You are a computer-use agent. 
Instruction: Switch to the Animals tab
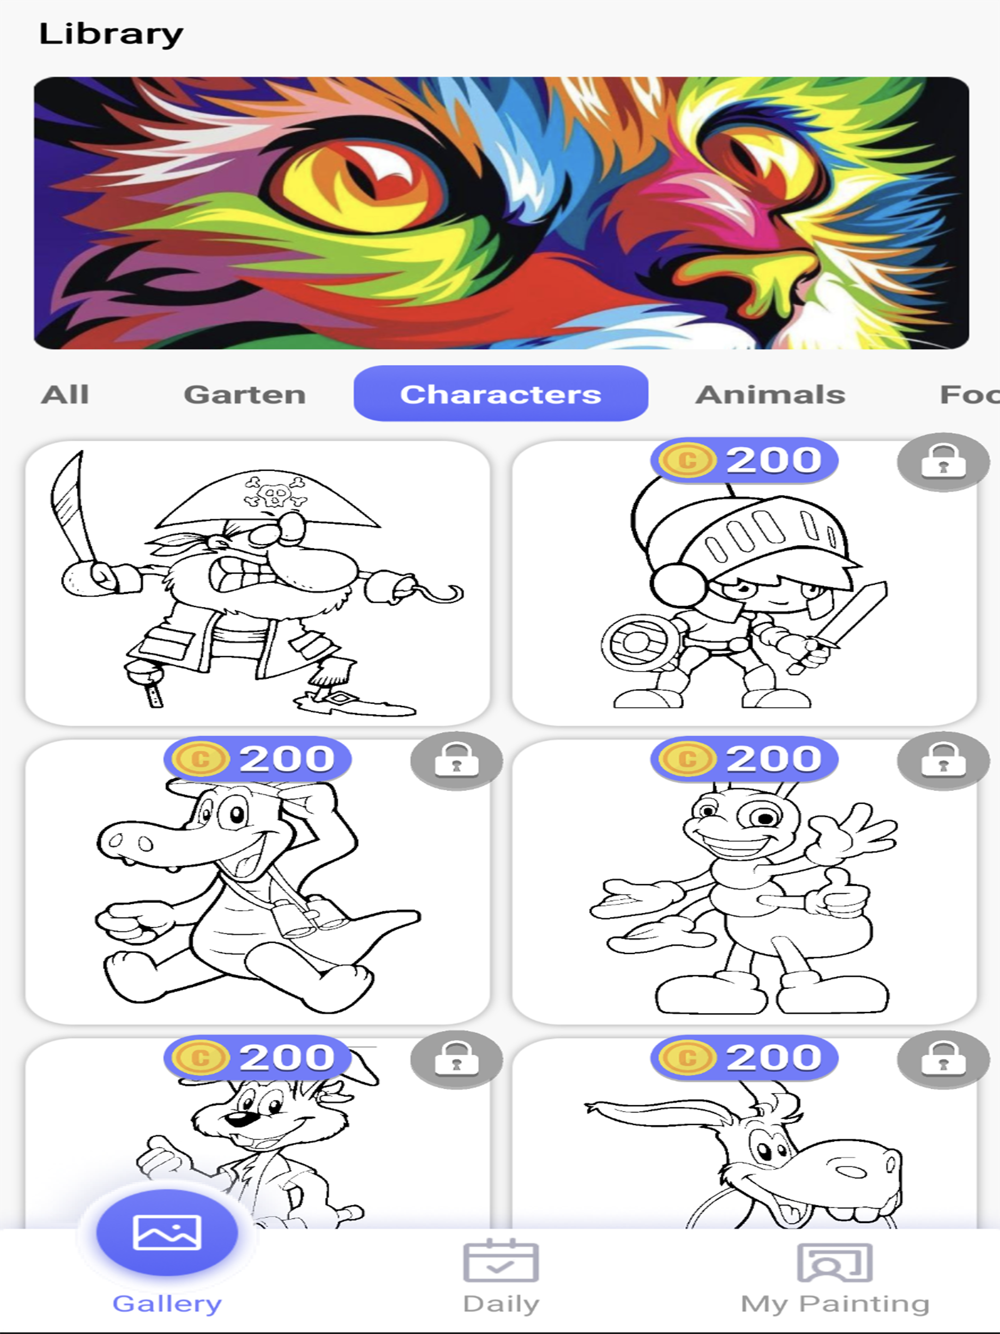(x=770, y=394)
